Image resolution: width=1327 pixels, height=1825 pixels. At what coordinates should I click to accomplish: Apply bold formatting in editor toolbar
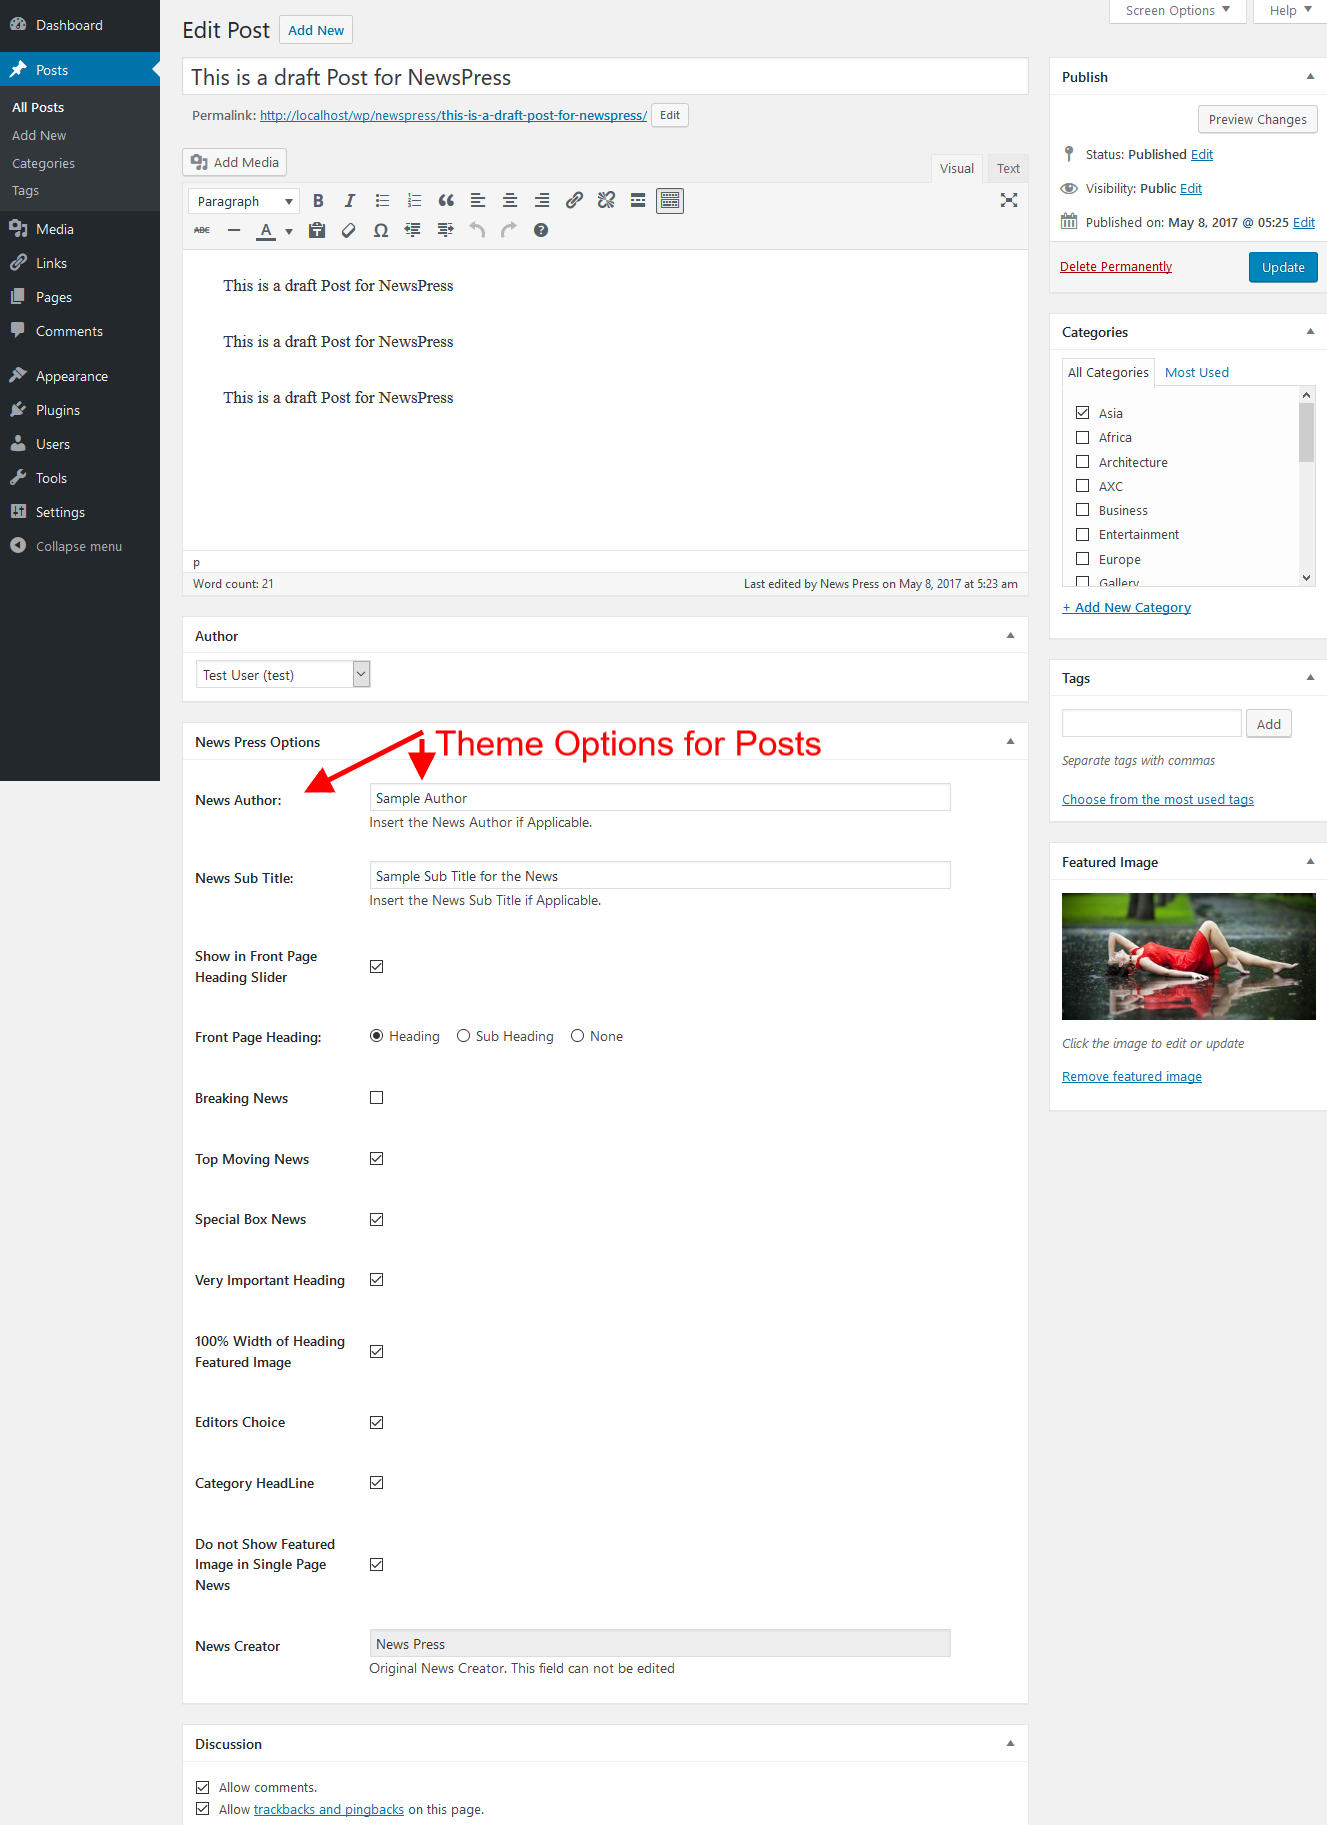(318, 201)
